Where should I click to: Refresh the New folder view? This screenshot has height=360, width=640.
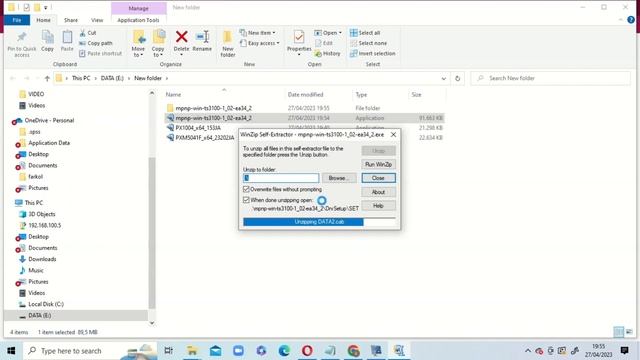[x=458, y=78]
